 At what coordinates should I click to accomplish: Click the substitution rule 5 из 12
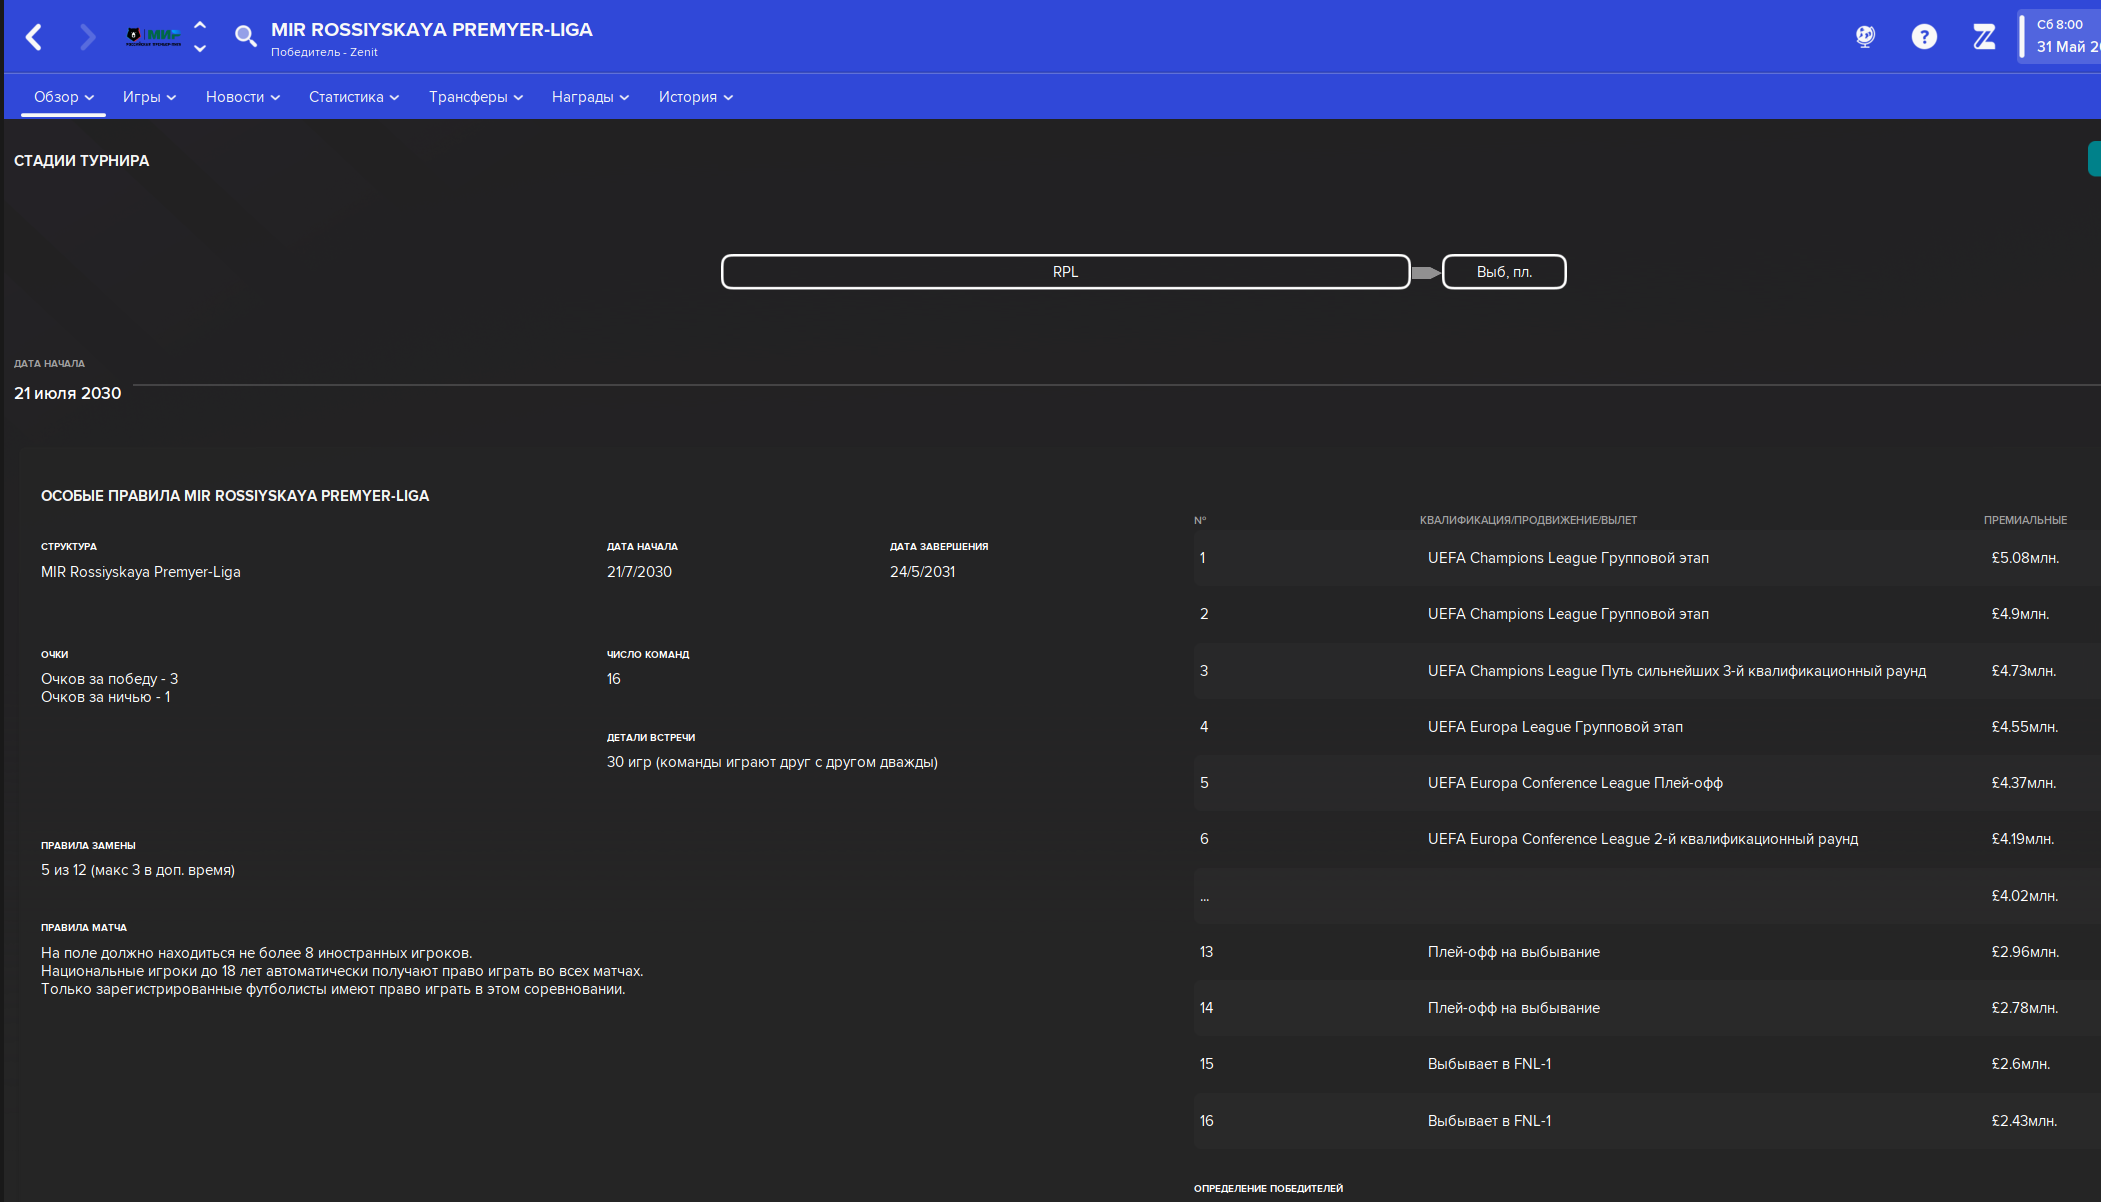click(138, 870)
